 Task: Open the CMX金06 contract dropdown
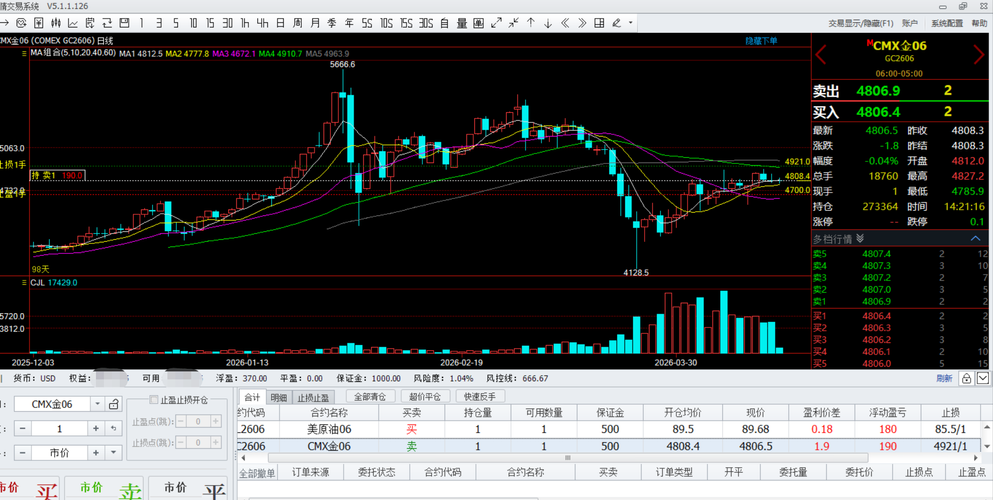click(x=98, y=404)
